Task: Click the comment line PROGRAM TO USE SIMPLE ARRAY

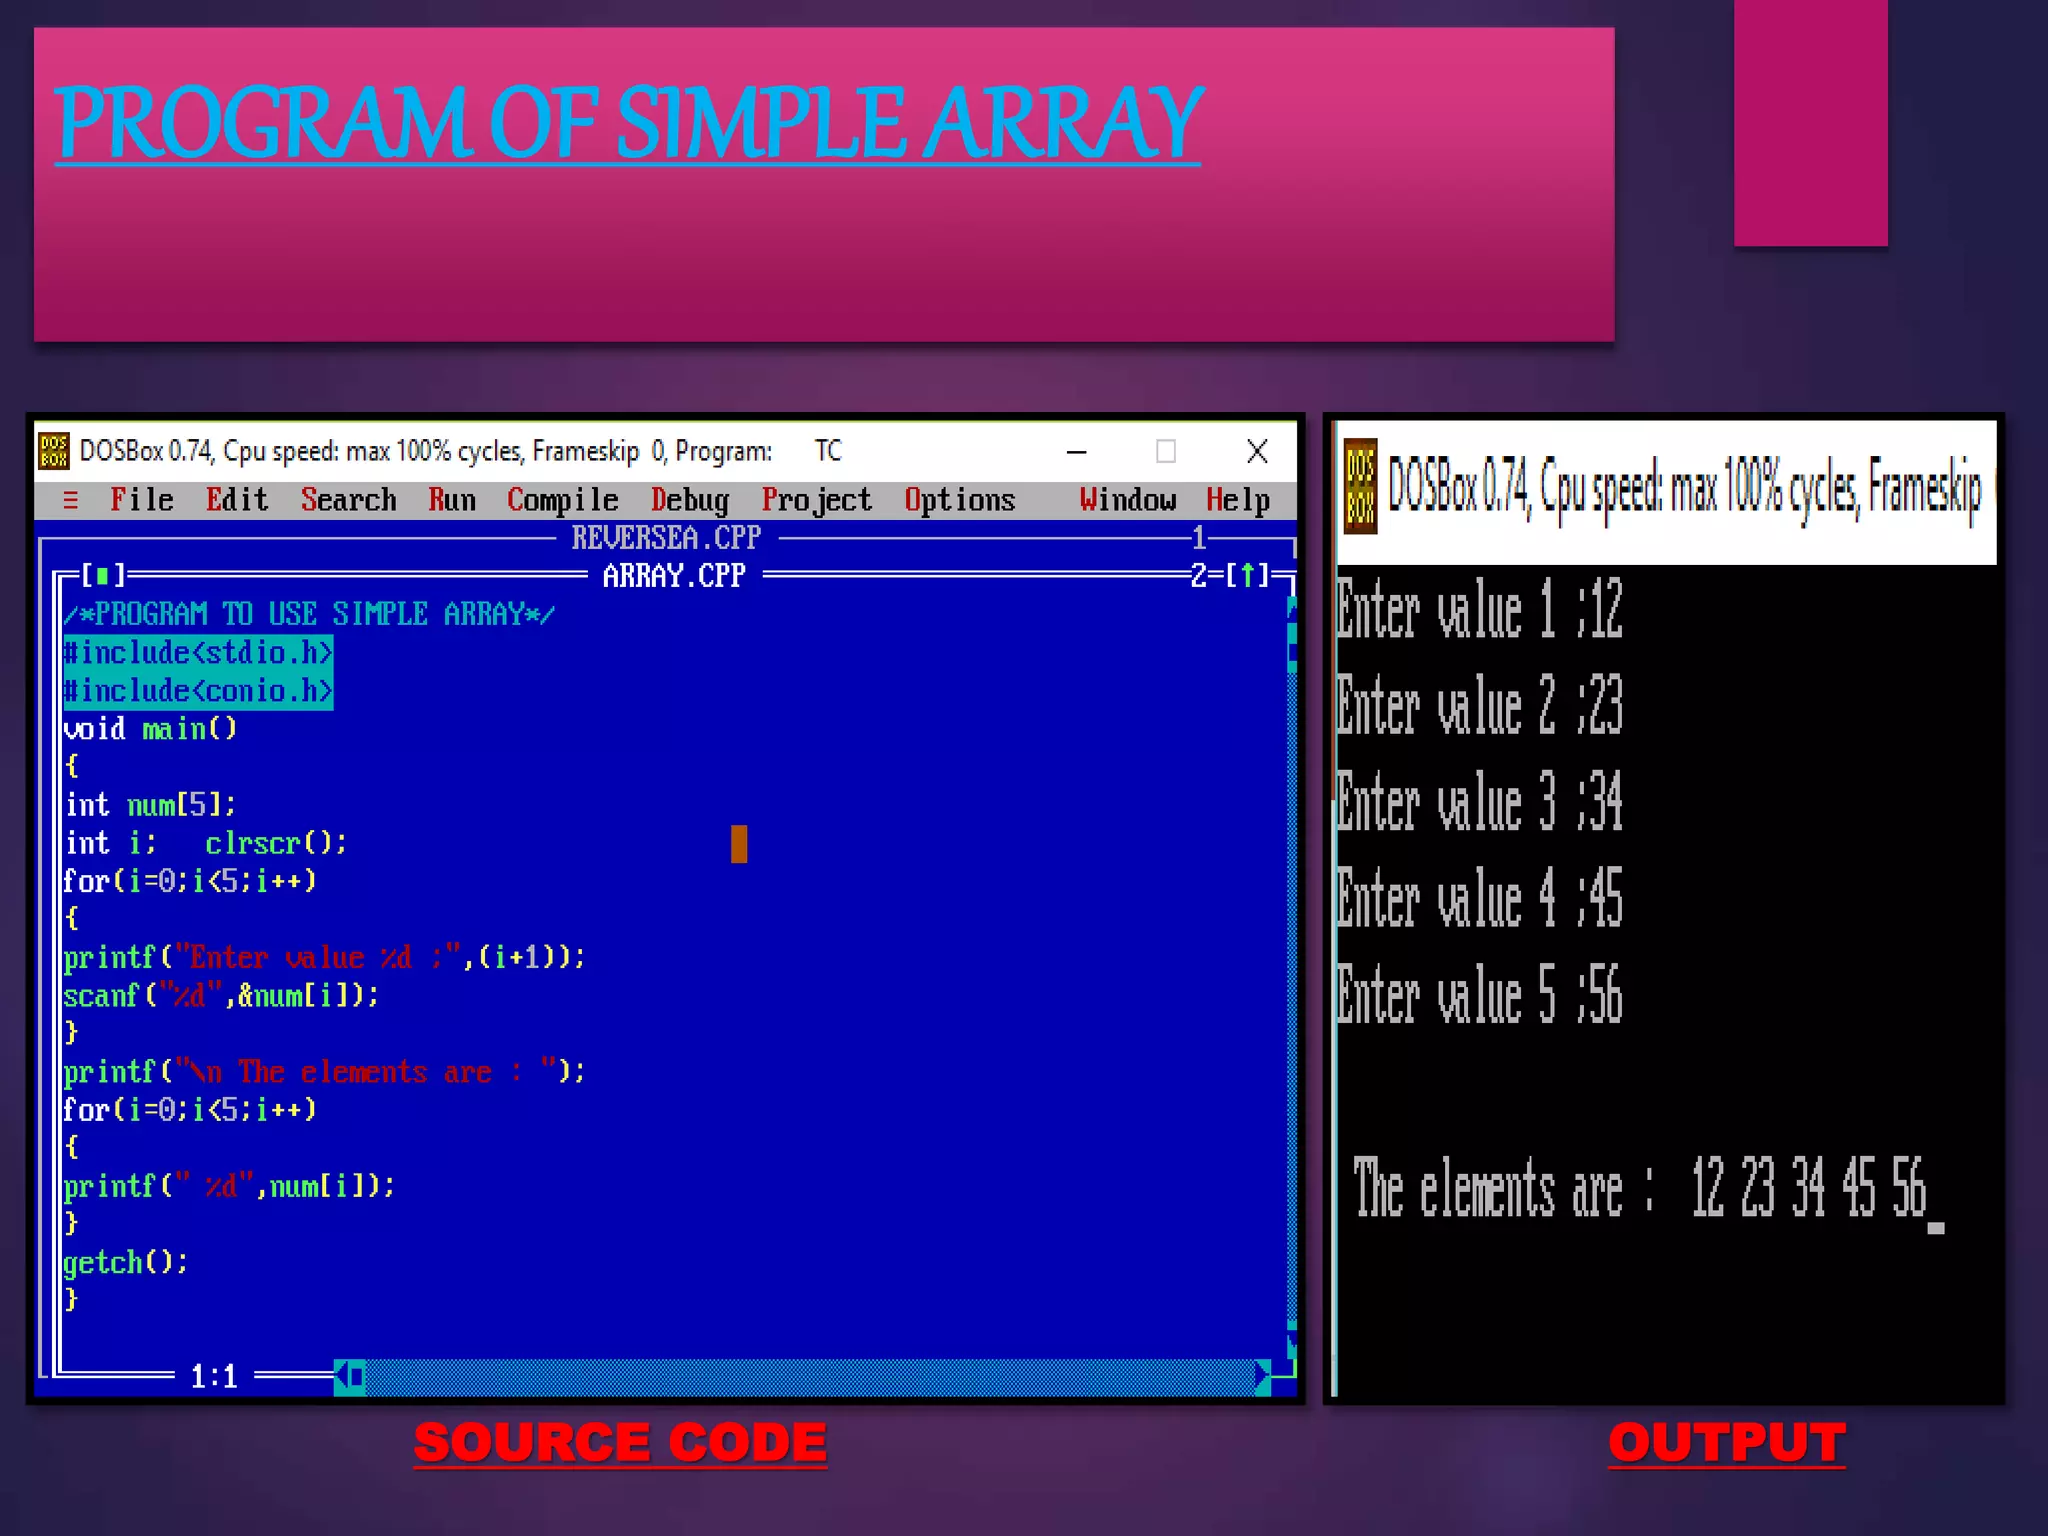Action: [309, 614]
